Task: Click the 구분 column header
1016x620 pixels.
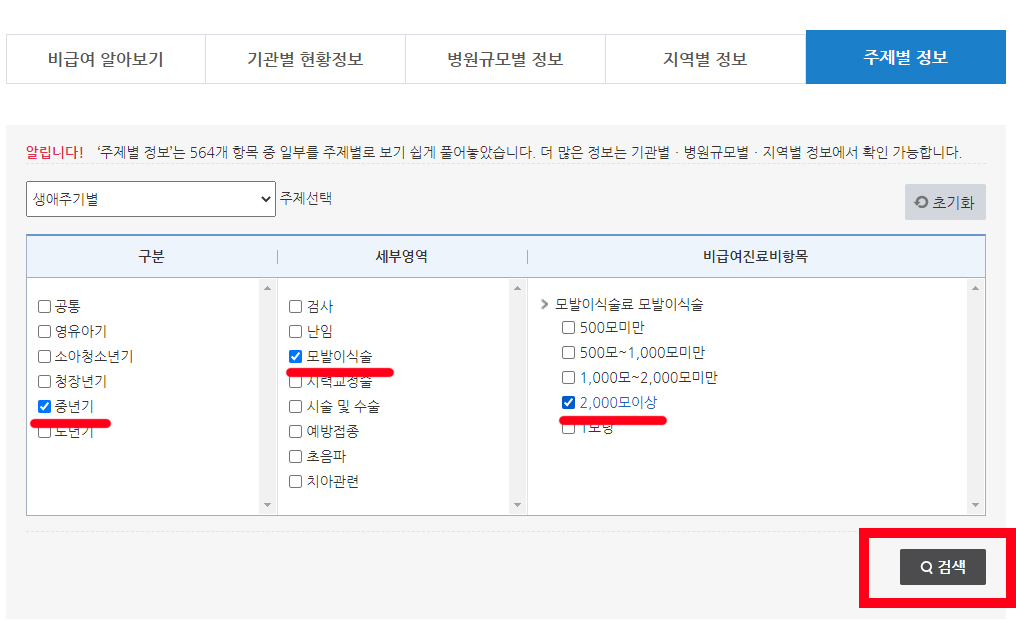Action: point(152,257)
